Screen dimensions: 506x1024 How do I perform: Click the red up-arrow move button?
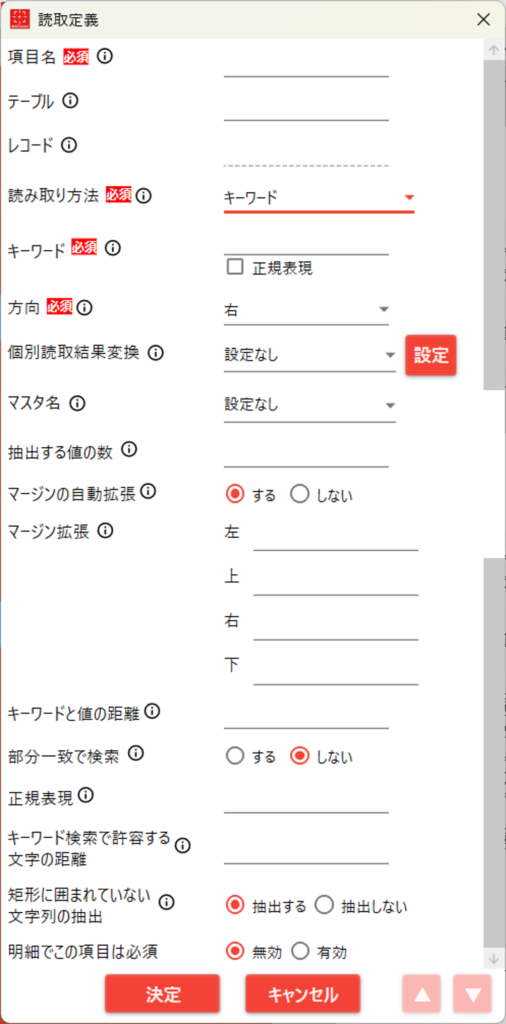[422, 993]
